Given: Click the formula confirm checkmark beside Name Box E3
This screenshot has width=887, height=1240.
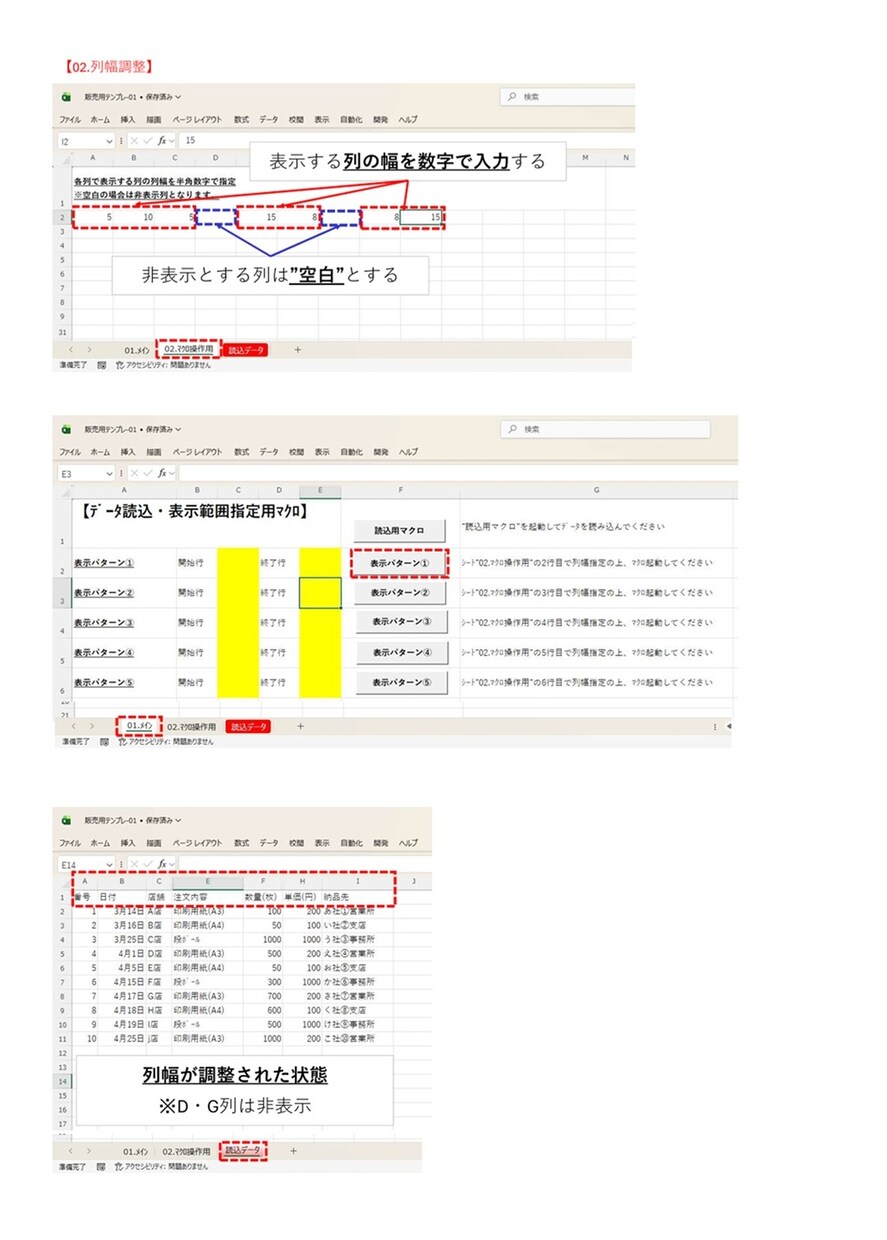Looking at the screenshot, I should (x=147, y=473).
